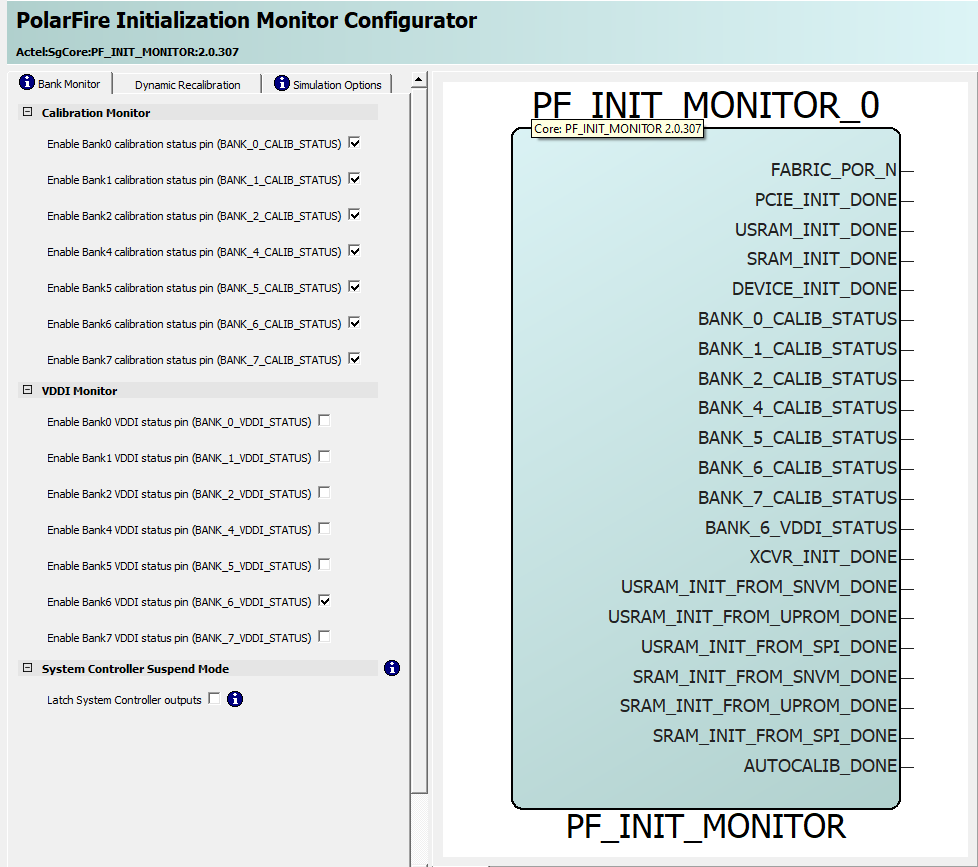Click the info icon on Simulation Options tab

[x=282, y=84]
